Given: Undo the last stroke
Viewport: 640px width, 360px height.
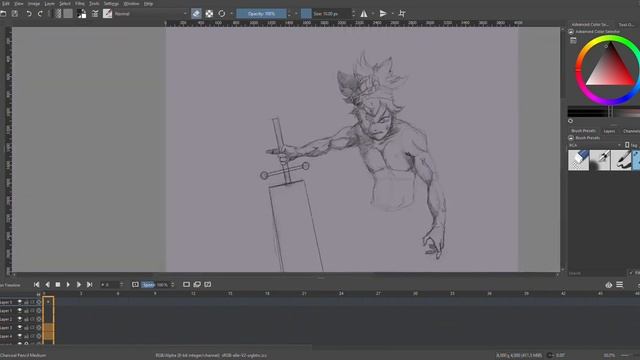Looking at the screenshot, I should point(29,13).
